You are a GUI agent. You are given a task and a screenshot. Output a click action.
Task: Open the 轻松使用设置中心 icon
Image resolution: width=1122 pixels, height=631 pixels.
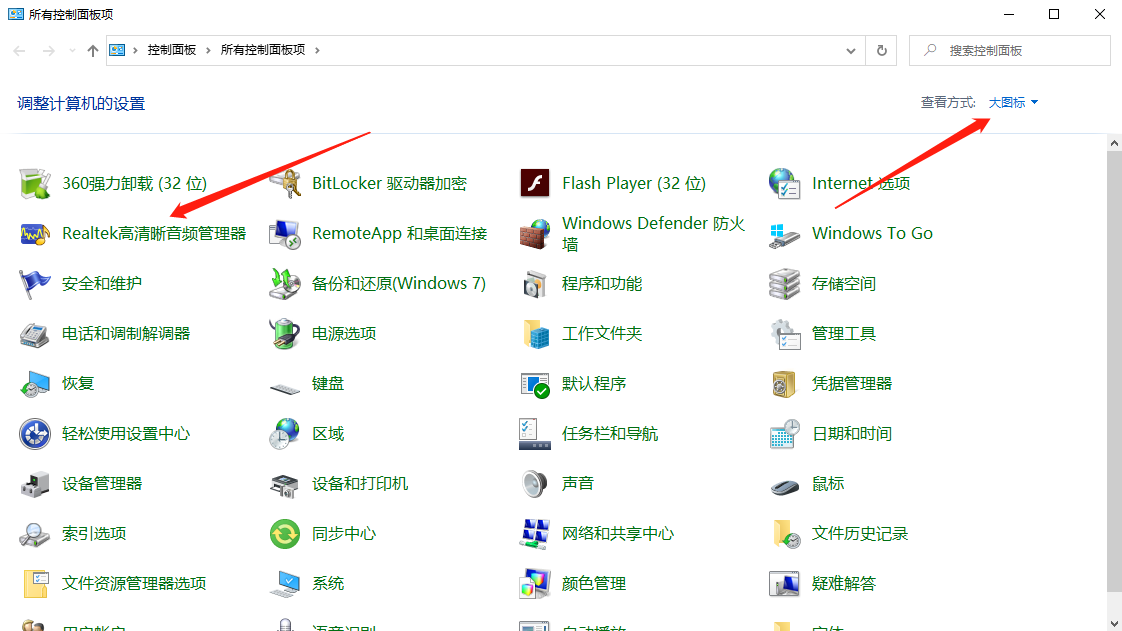(x=34, y=434)
